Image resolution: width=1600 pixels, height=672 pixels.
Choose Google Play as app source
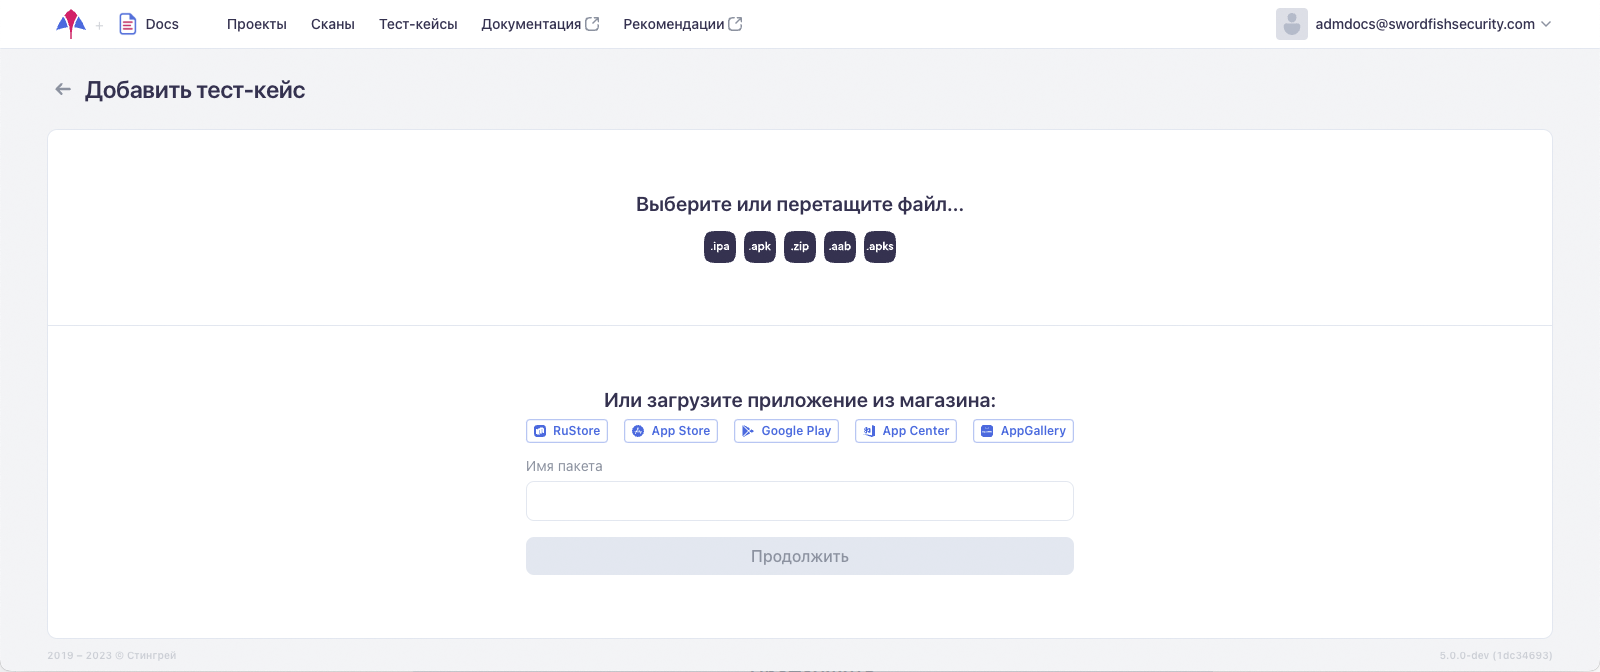786,431
